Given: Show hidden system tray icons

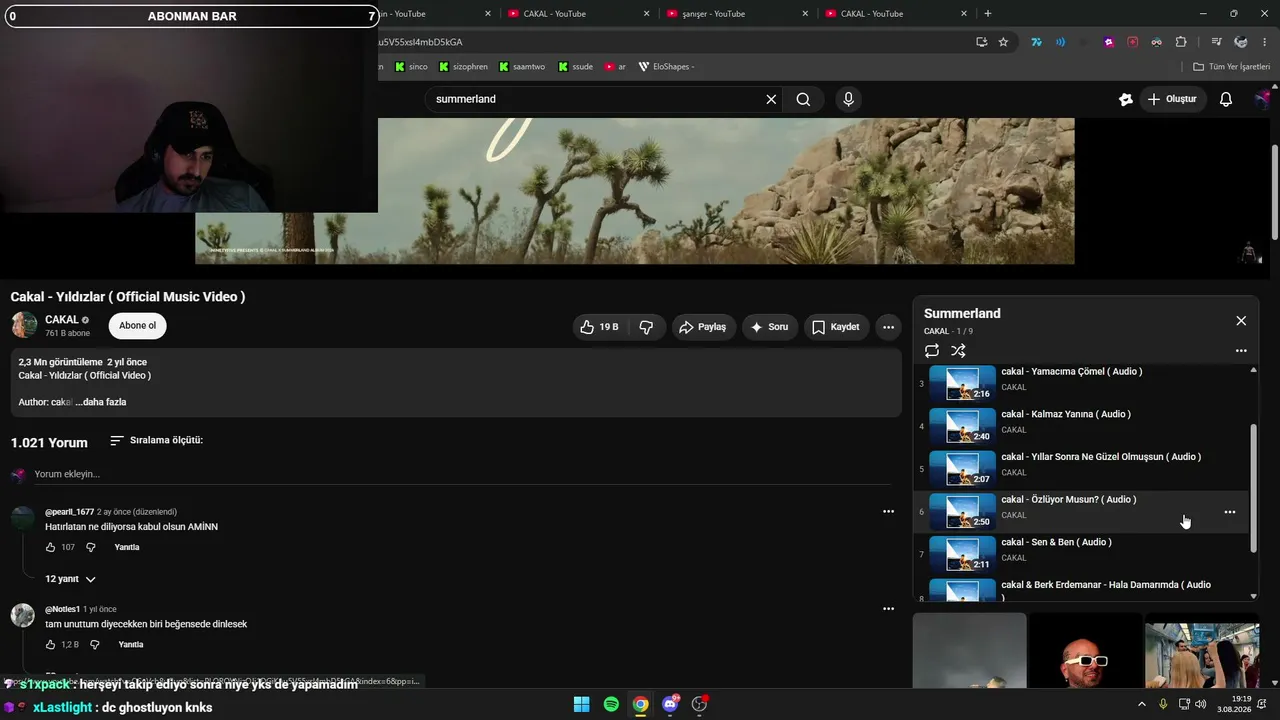Looking at the screenshot, I should (1142, 704).
